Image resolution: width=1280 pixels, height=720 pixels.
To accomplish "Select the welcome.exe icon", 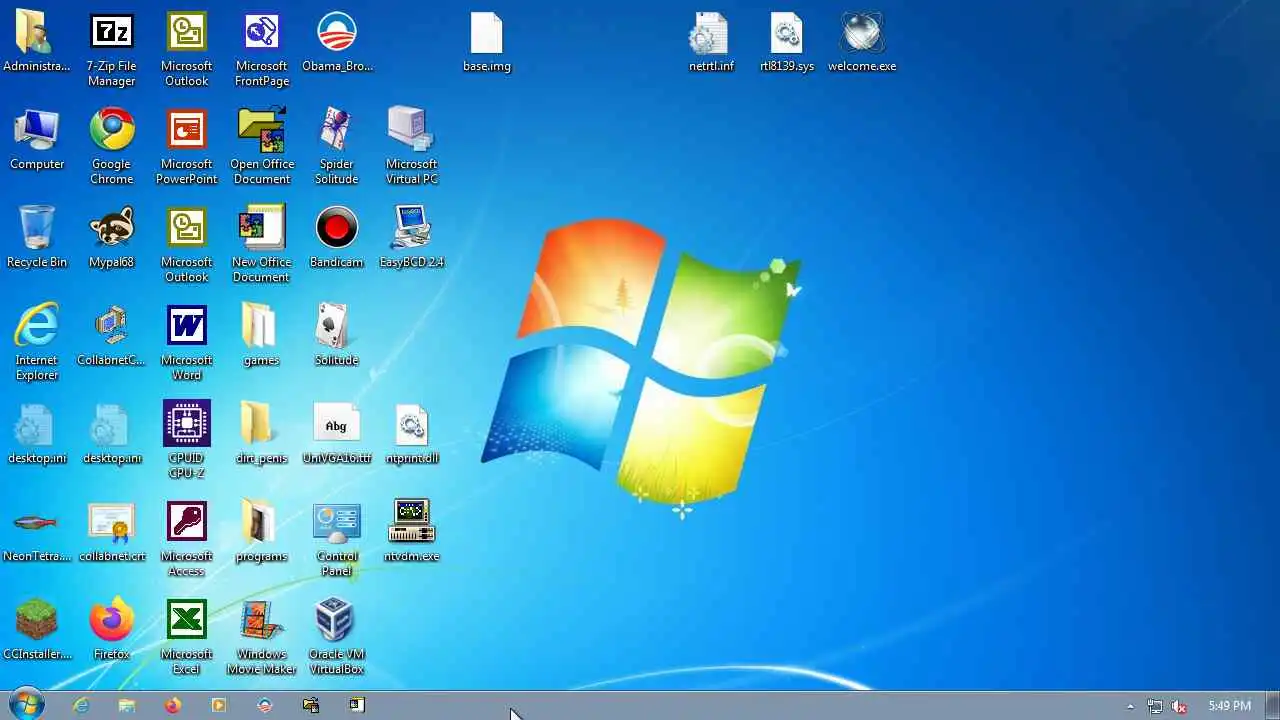I will pos(862,42).
